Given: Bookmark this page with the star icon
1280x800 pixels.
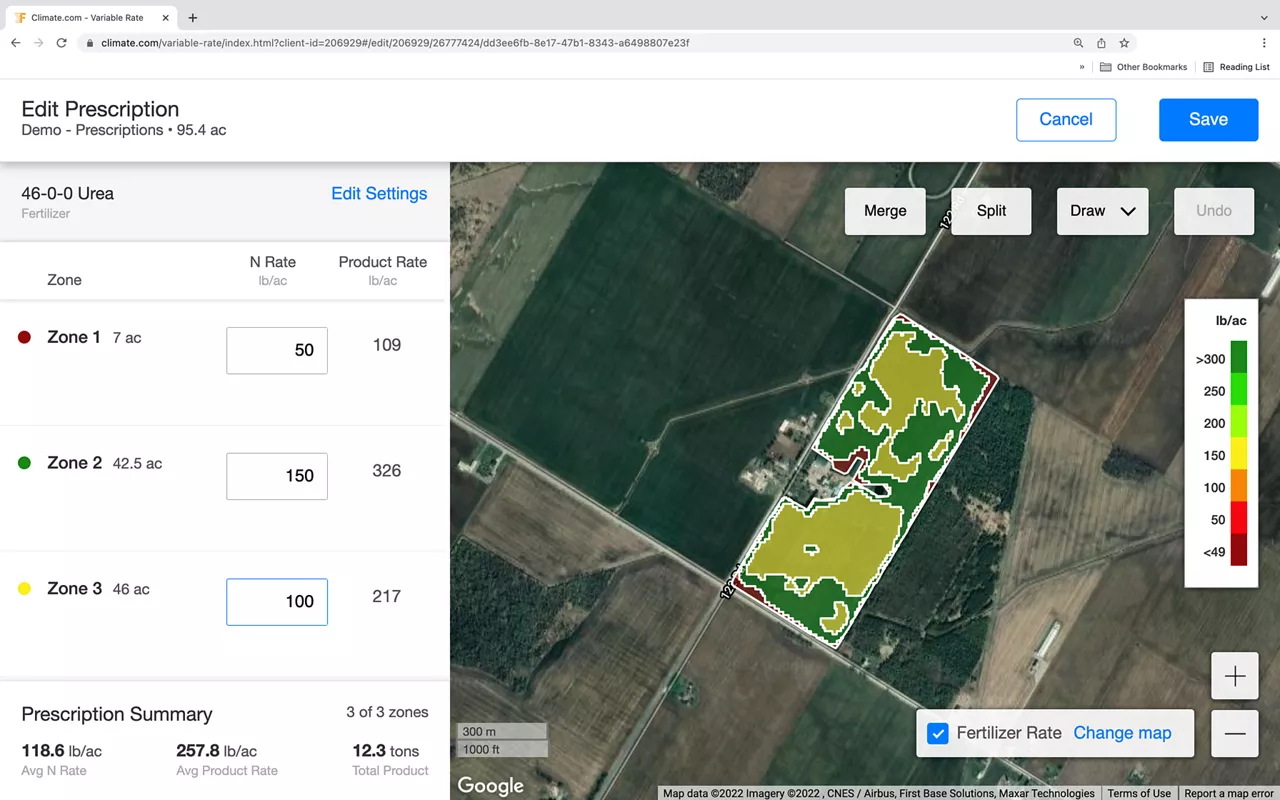Looking at the screenshot, I should [1124, 43].
